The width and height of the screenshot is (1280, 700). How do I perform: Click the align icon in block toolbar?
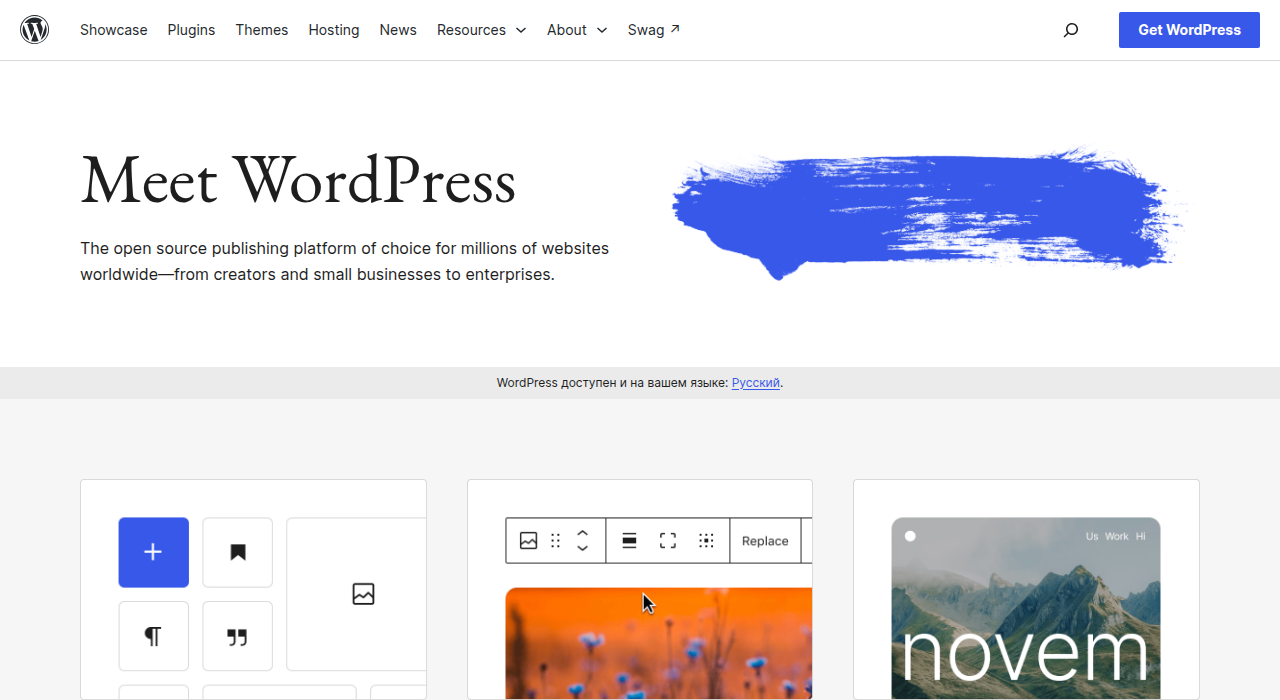click(630, 541)
